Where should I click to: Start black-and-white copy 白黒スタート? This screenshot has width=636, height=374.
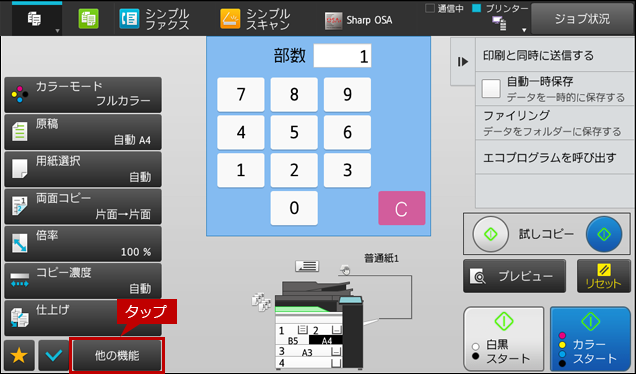[503, 339]
